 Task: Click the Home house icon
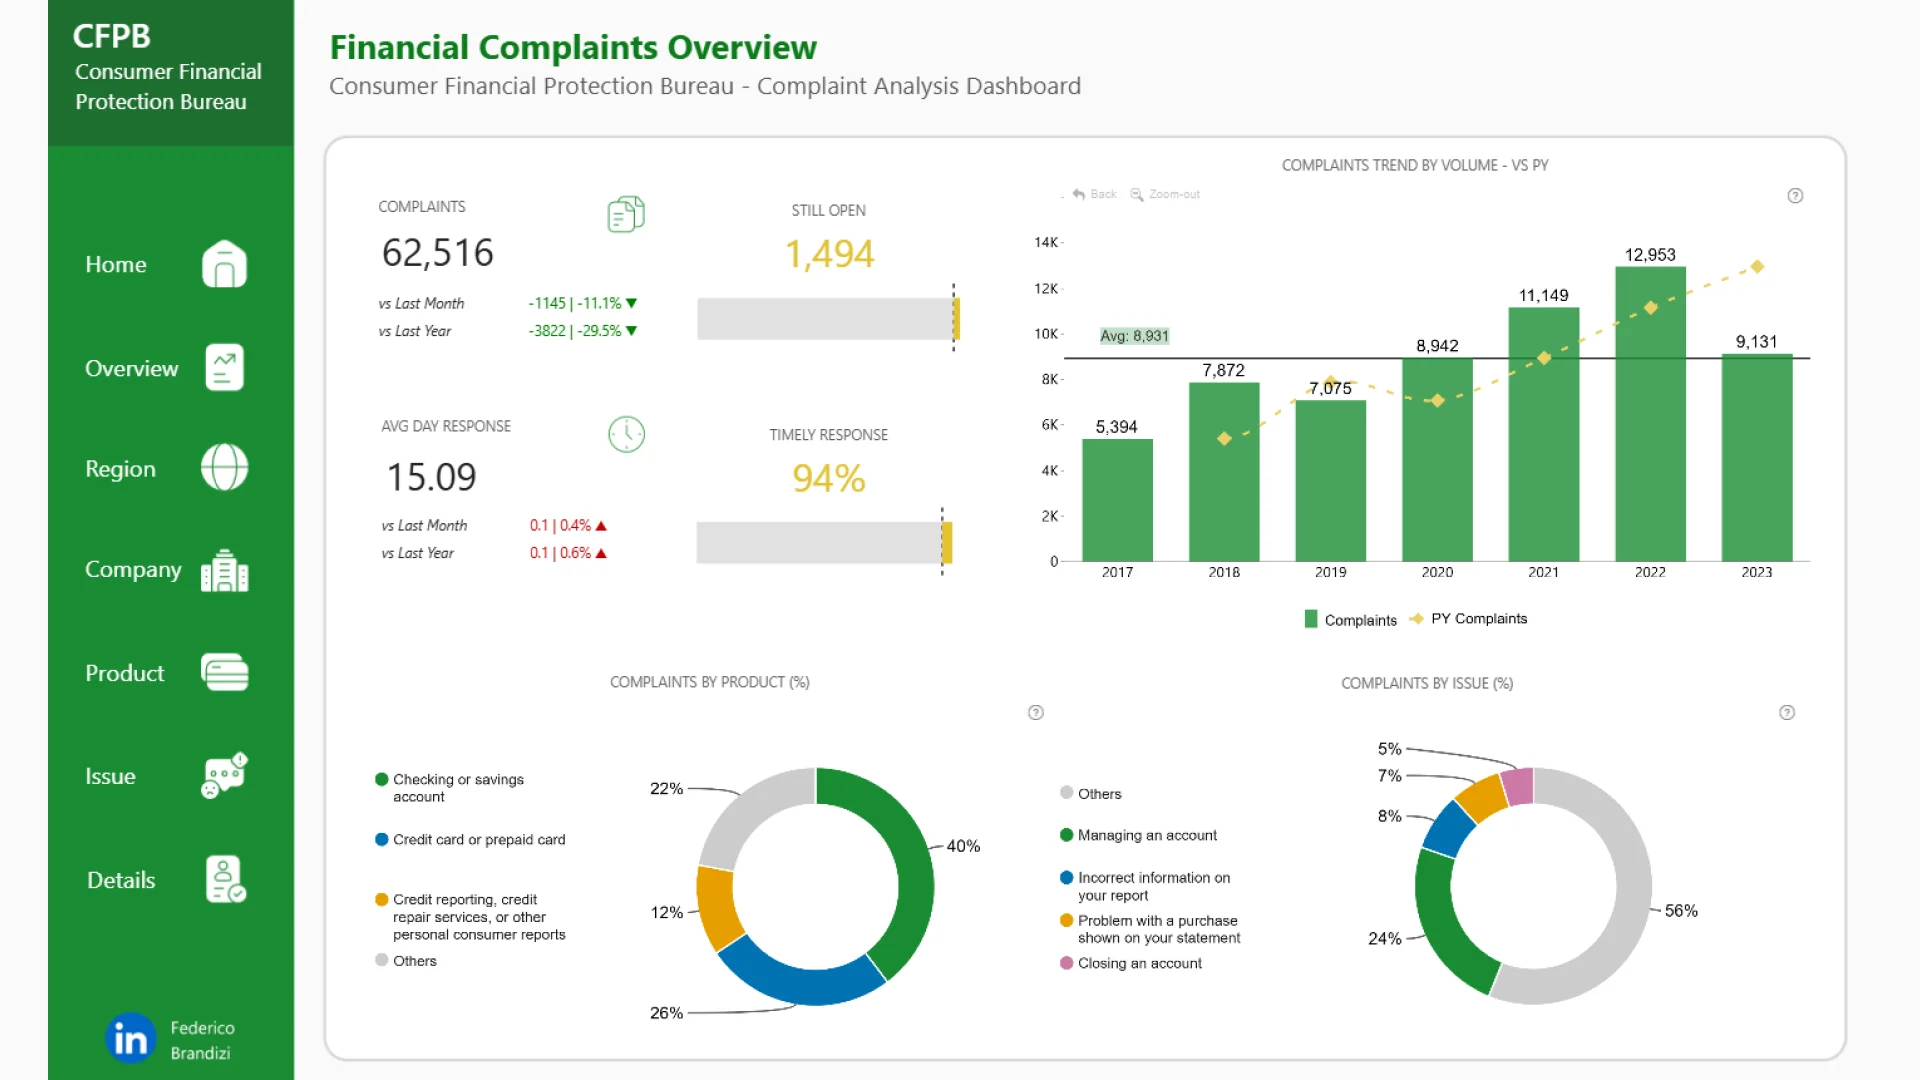[224, 264]
